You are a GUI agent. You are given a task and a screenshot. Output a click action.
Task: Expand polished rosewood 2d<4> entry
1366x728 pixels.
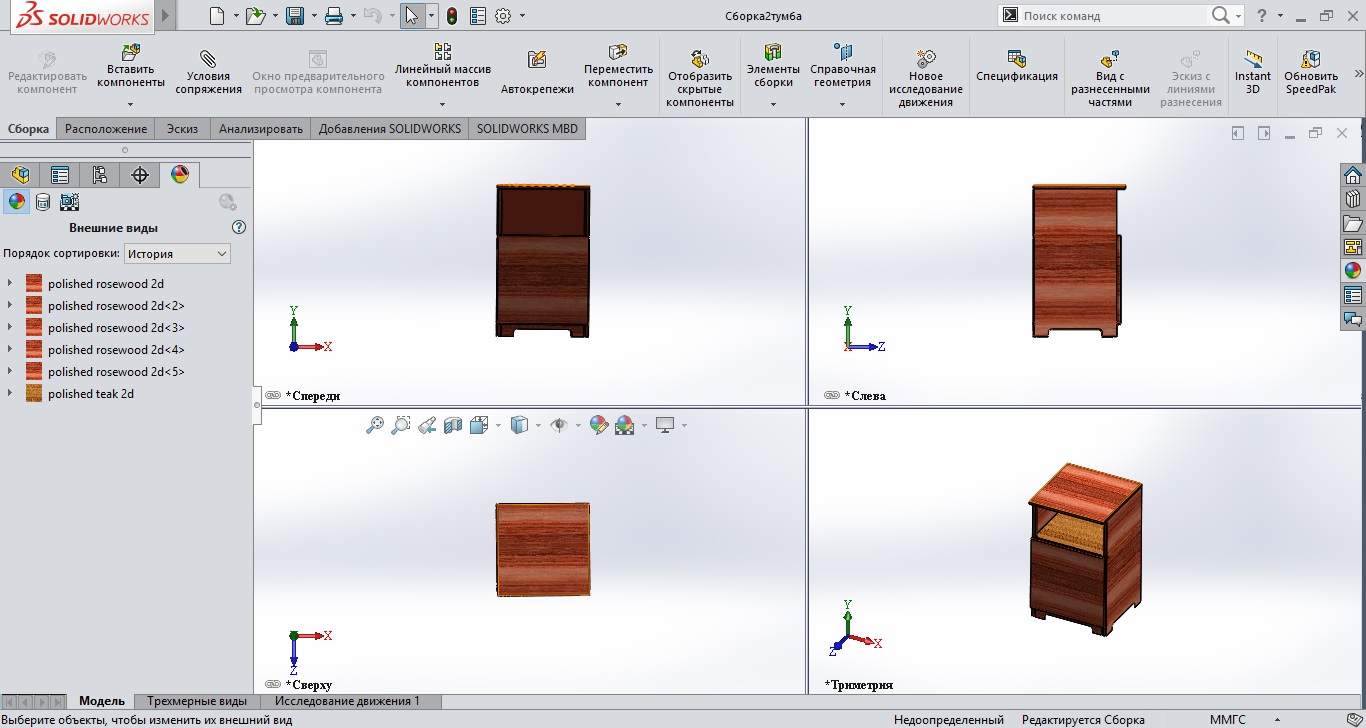click(x=10, y=350)
